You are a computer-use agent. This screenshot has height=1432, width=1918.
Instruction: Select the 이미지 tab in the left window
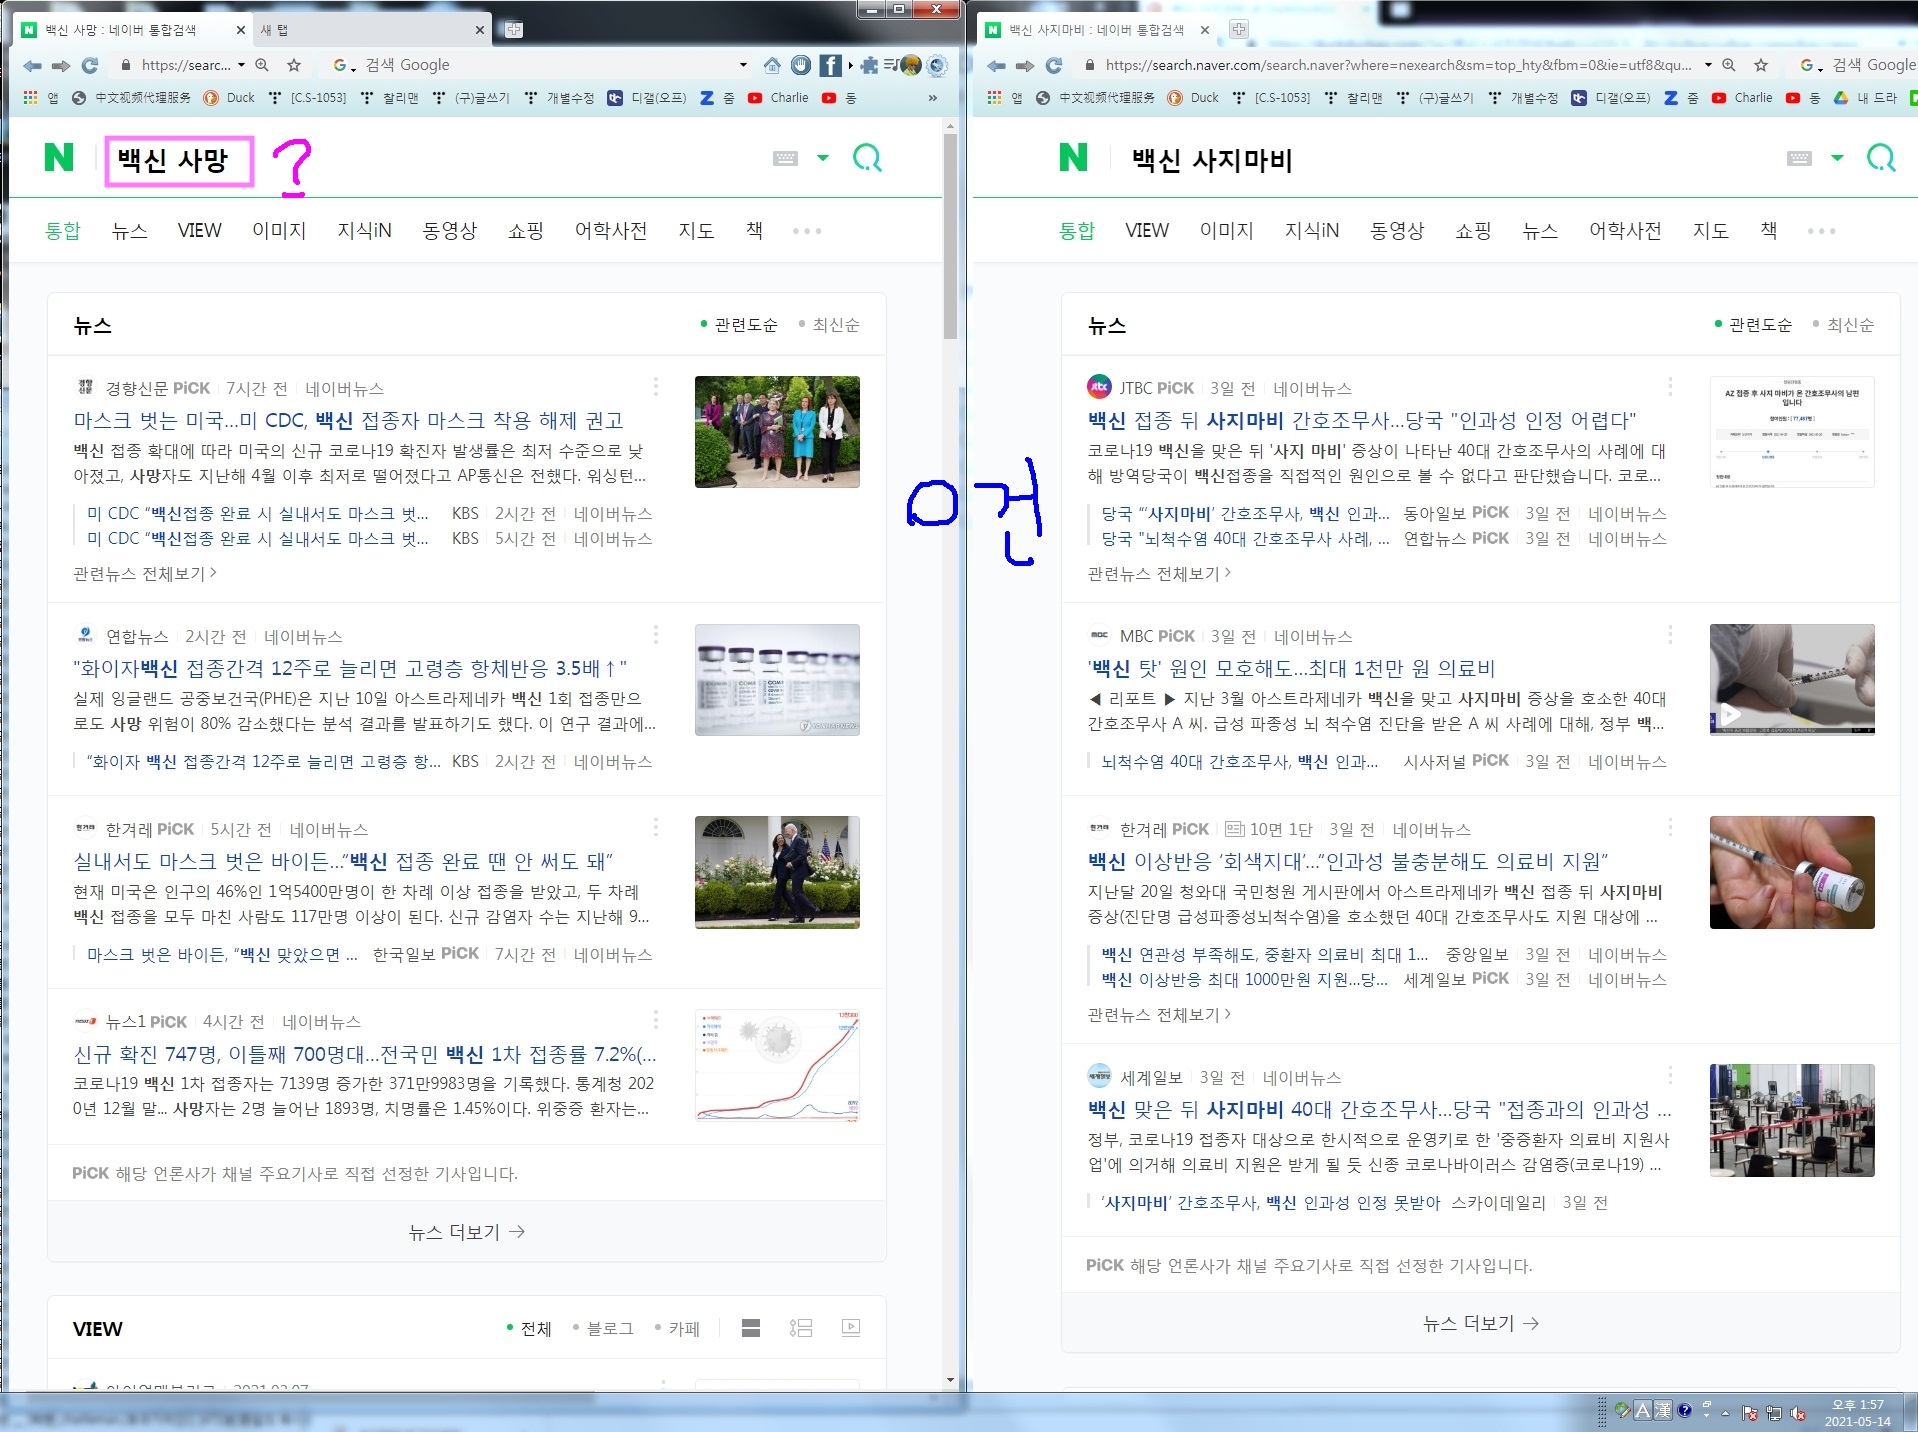tap(279, 231)
